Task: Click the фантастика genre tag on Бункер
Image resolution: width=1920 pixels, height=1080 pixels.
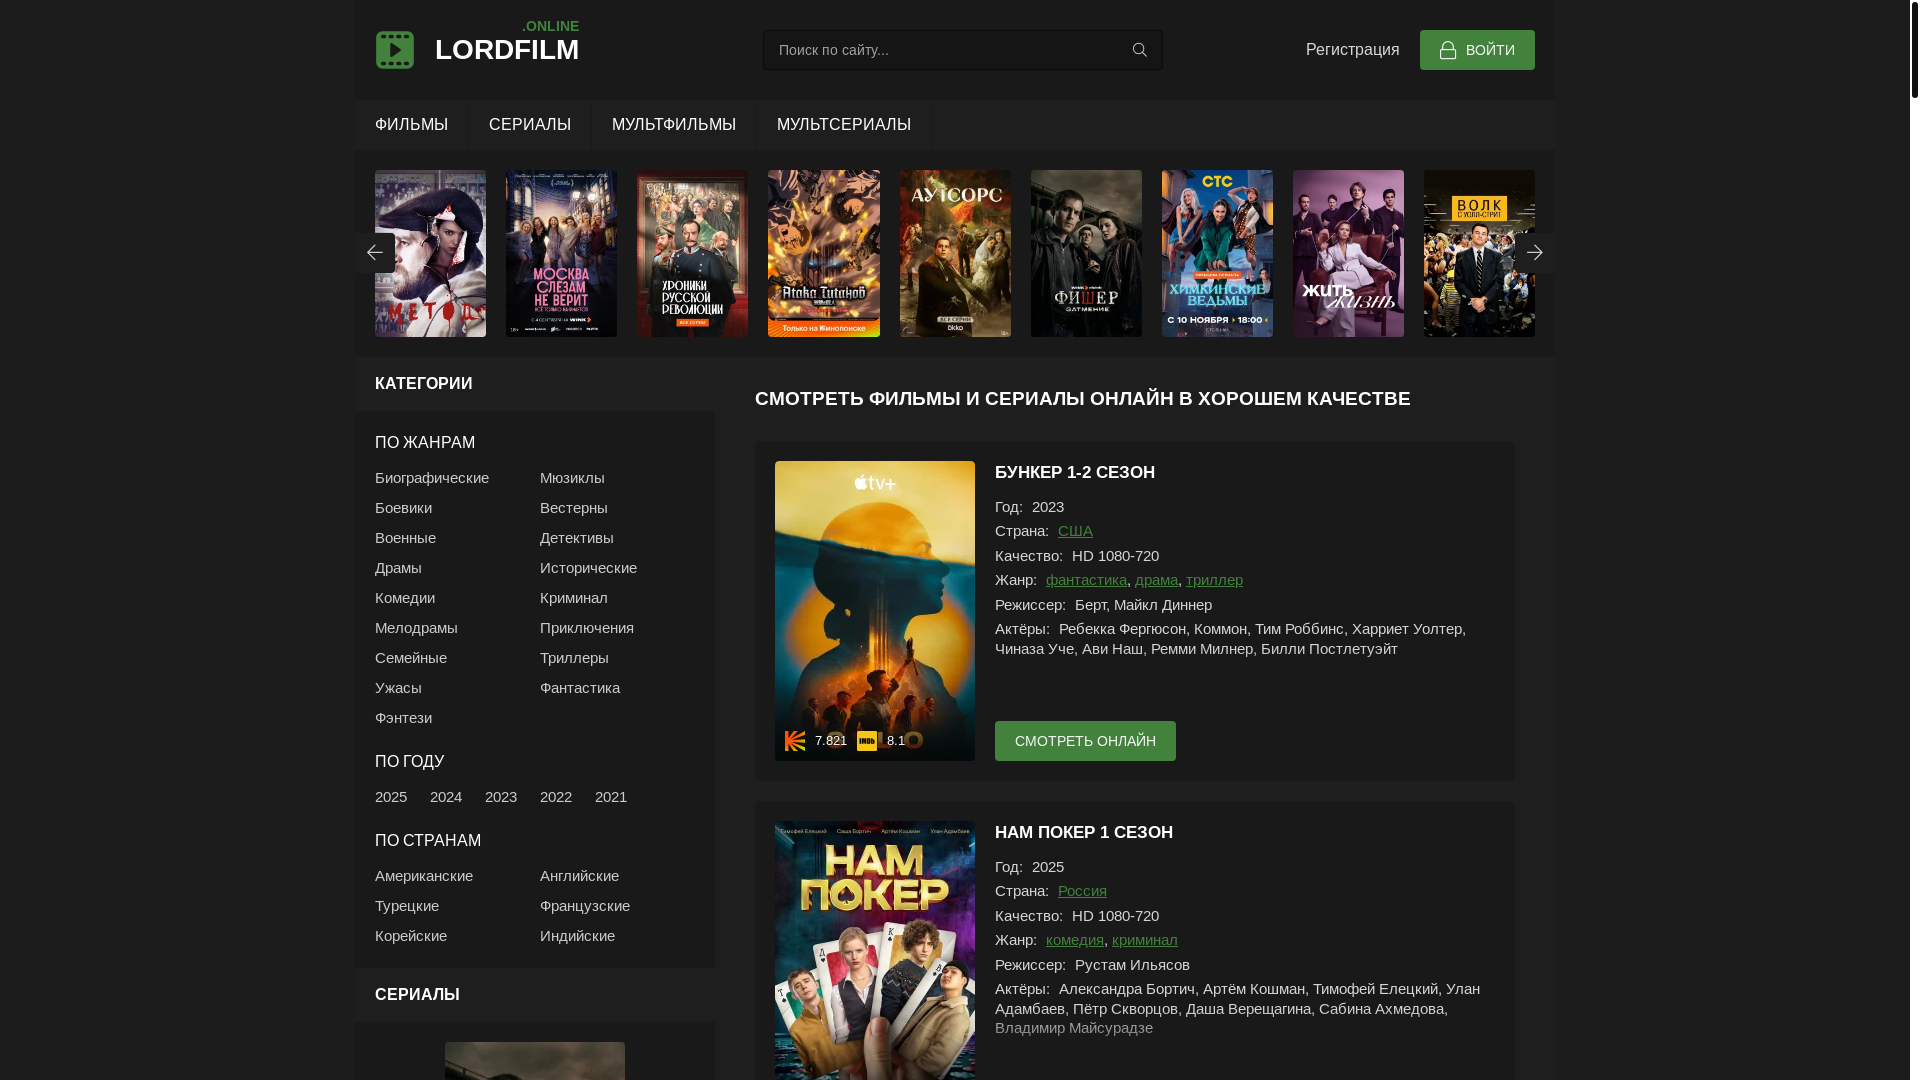Action: pyautogui.click(x=1086, y=580)
